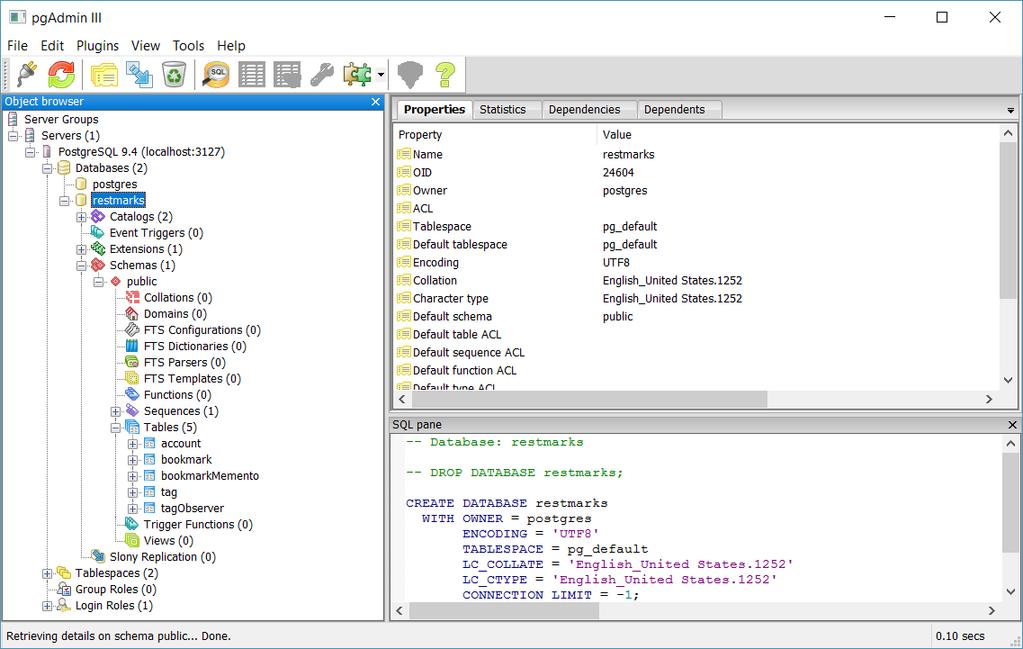
Task: Click the SQL pane down scroll arrow
Action: 1011,592
